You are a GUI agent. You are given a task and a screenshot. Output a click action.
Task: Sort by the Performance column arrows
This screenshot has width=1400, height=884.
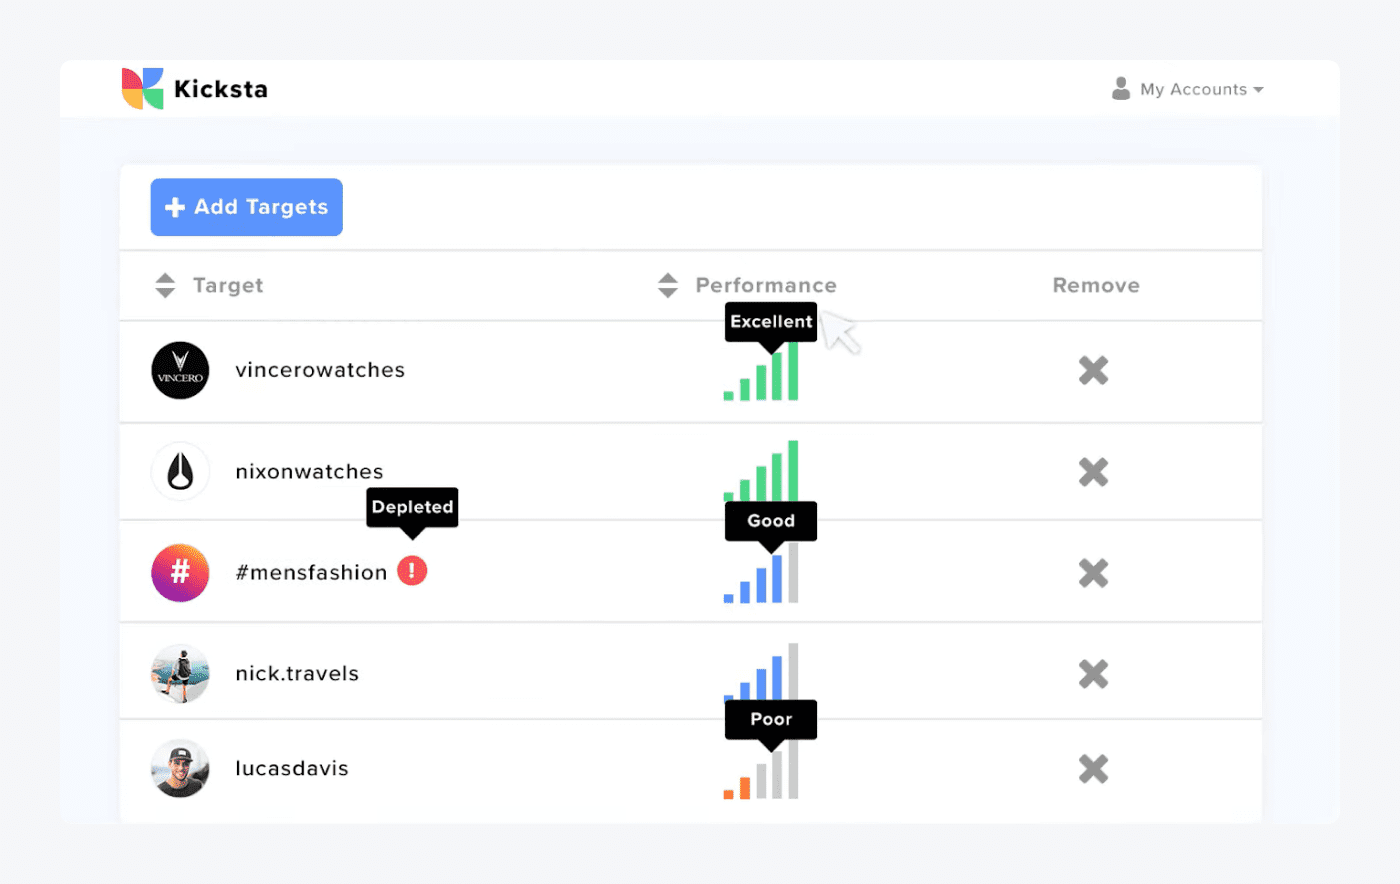668,286
